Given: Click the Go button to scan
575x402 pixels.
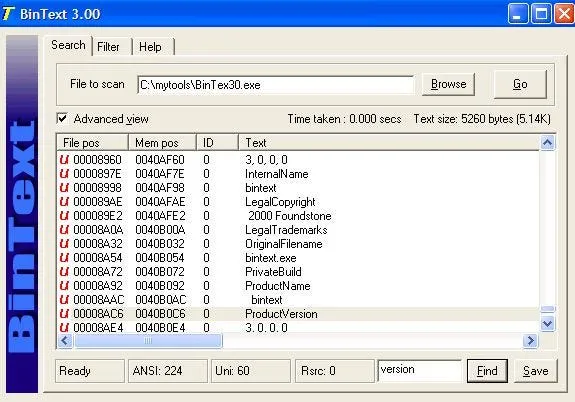Looking at the screenshot, I should [x=520, y=84].
